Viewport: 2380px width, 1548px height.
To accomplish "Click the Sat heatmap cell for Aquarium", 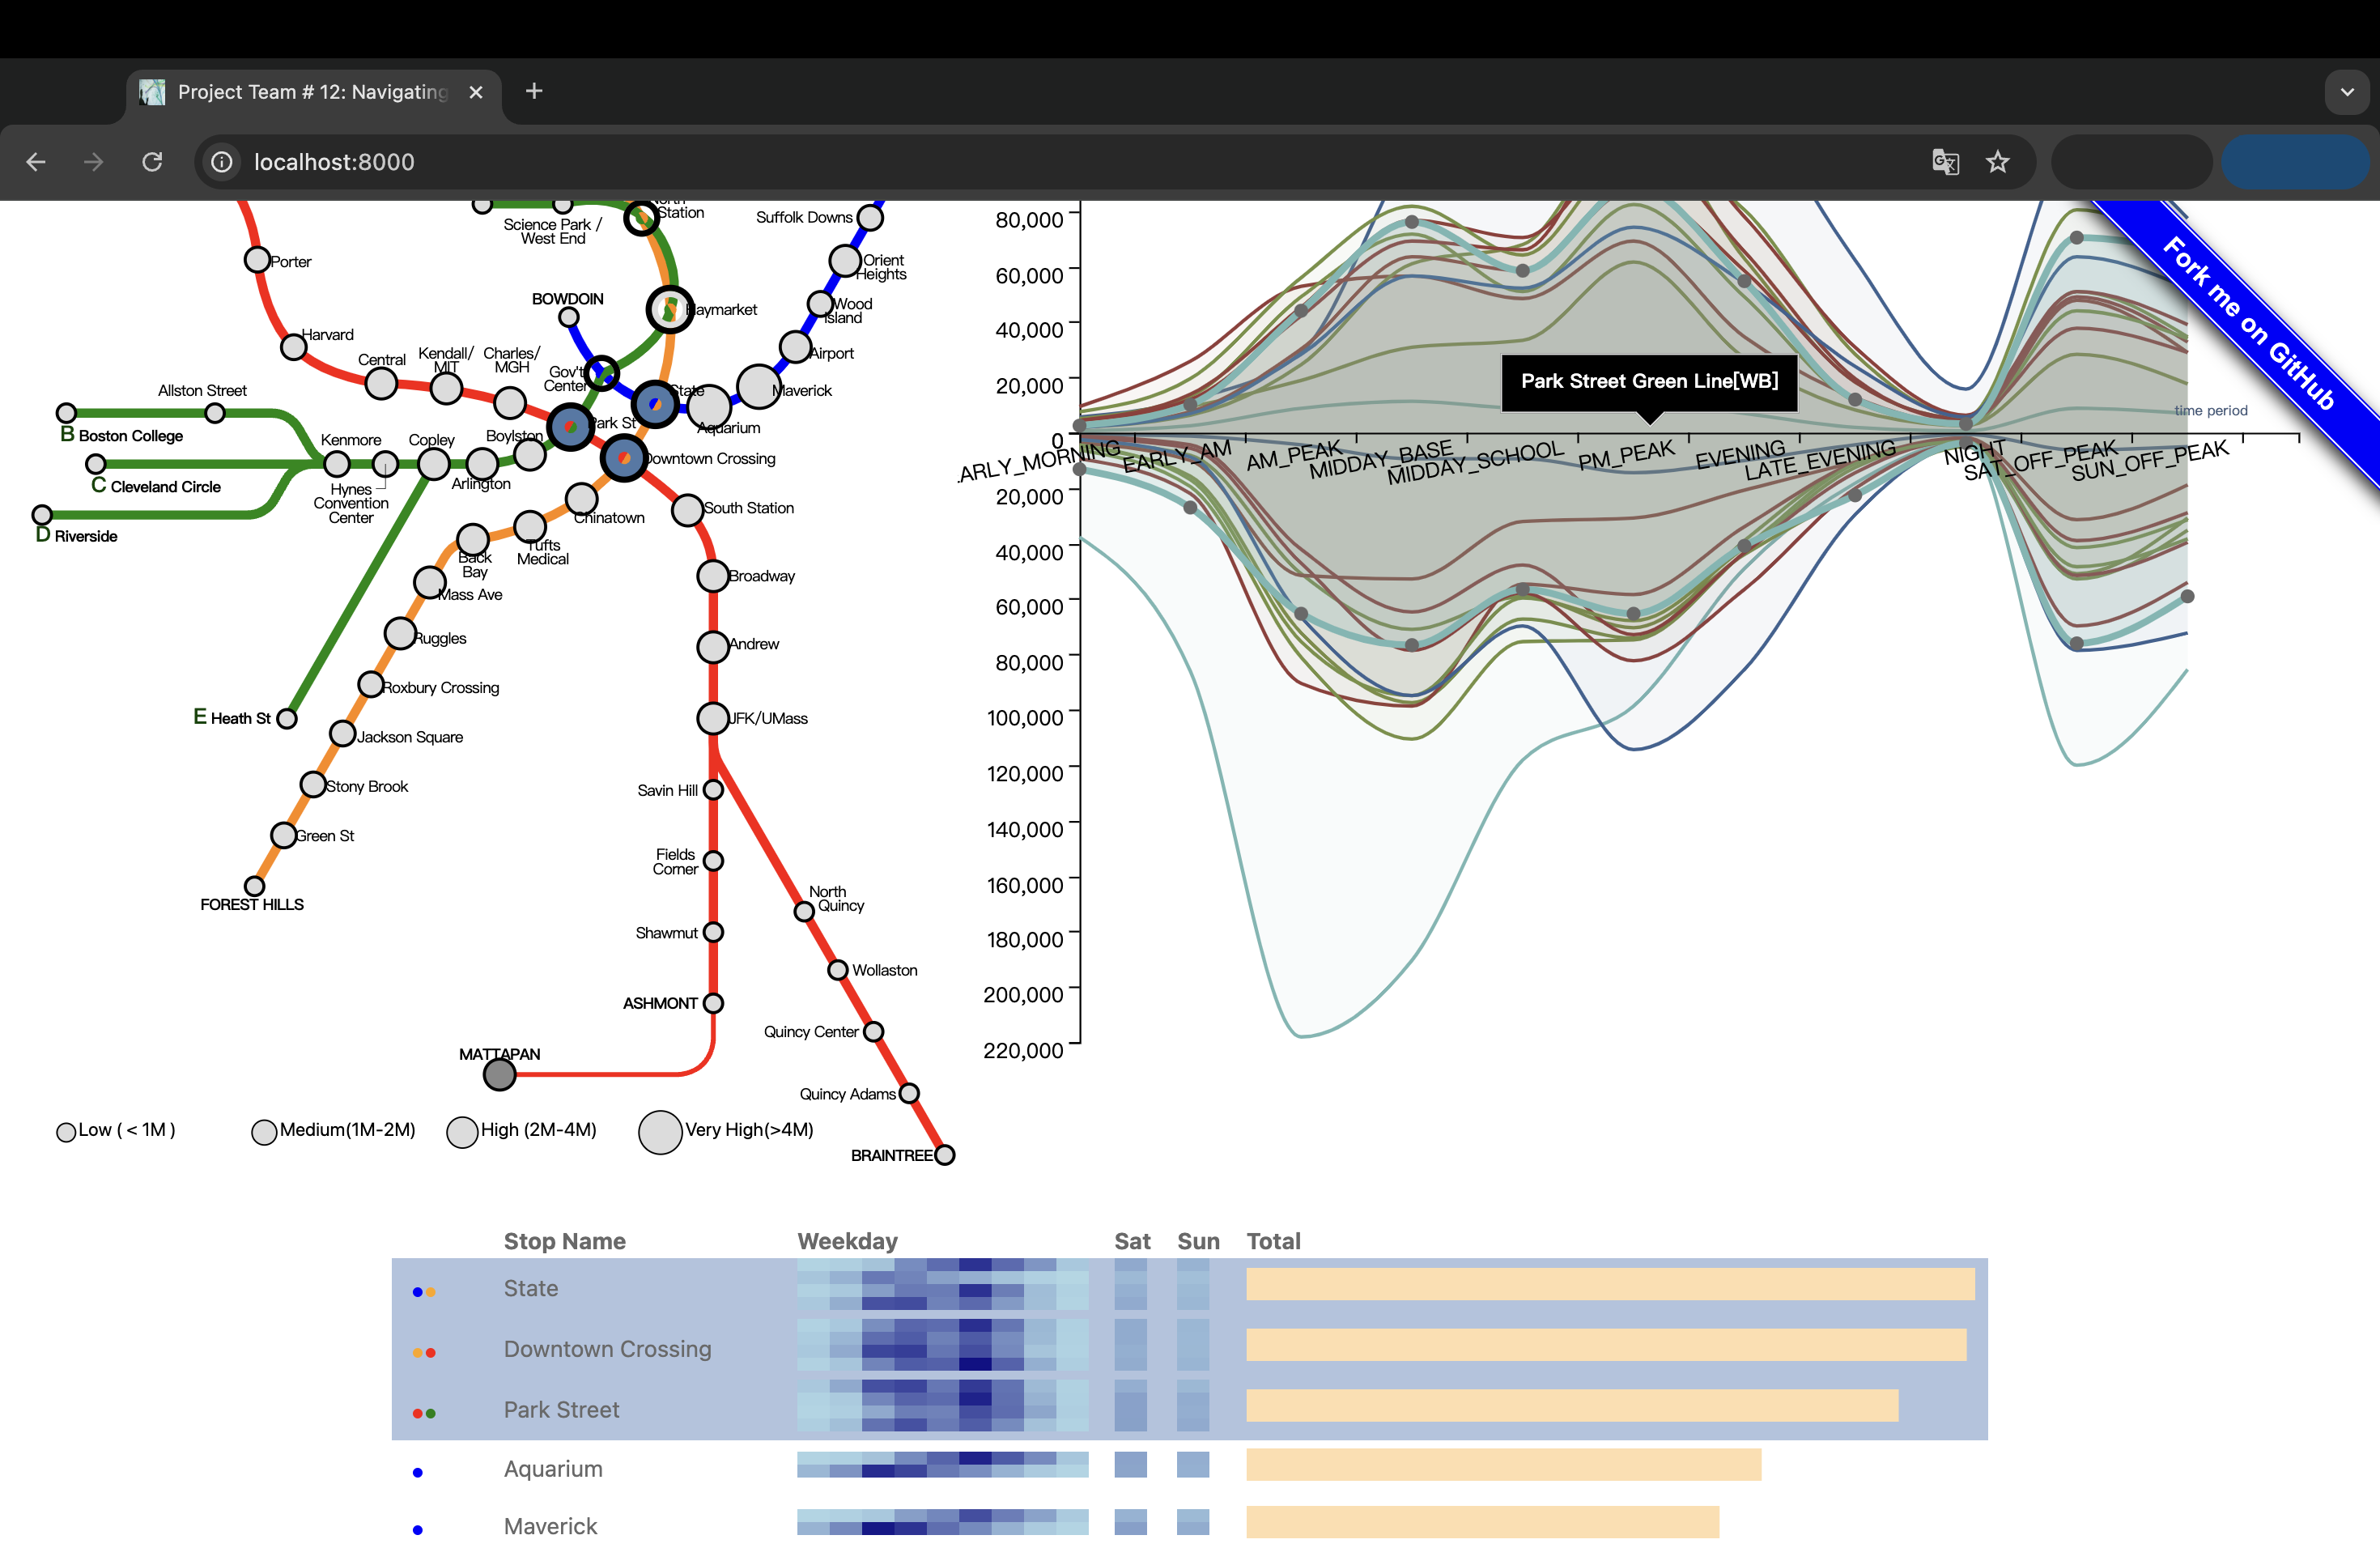I will coord(1130,1465).
